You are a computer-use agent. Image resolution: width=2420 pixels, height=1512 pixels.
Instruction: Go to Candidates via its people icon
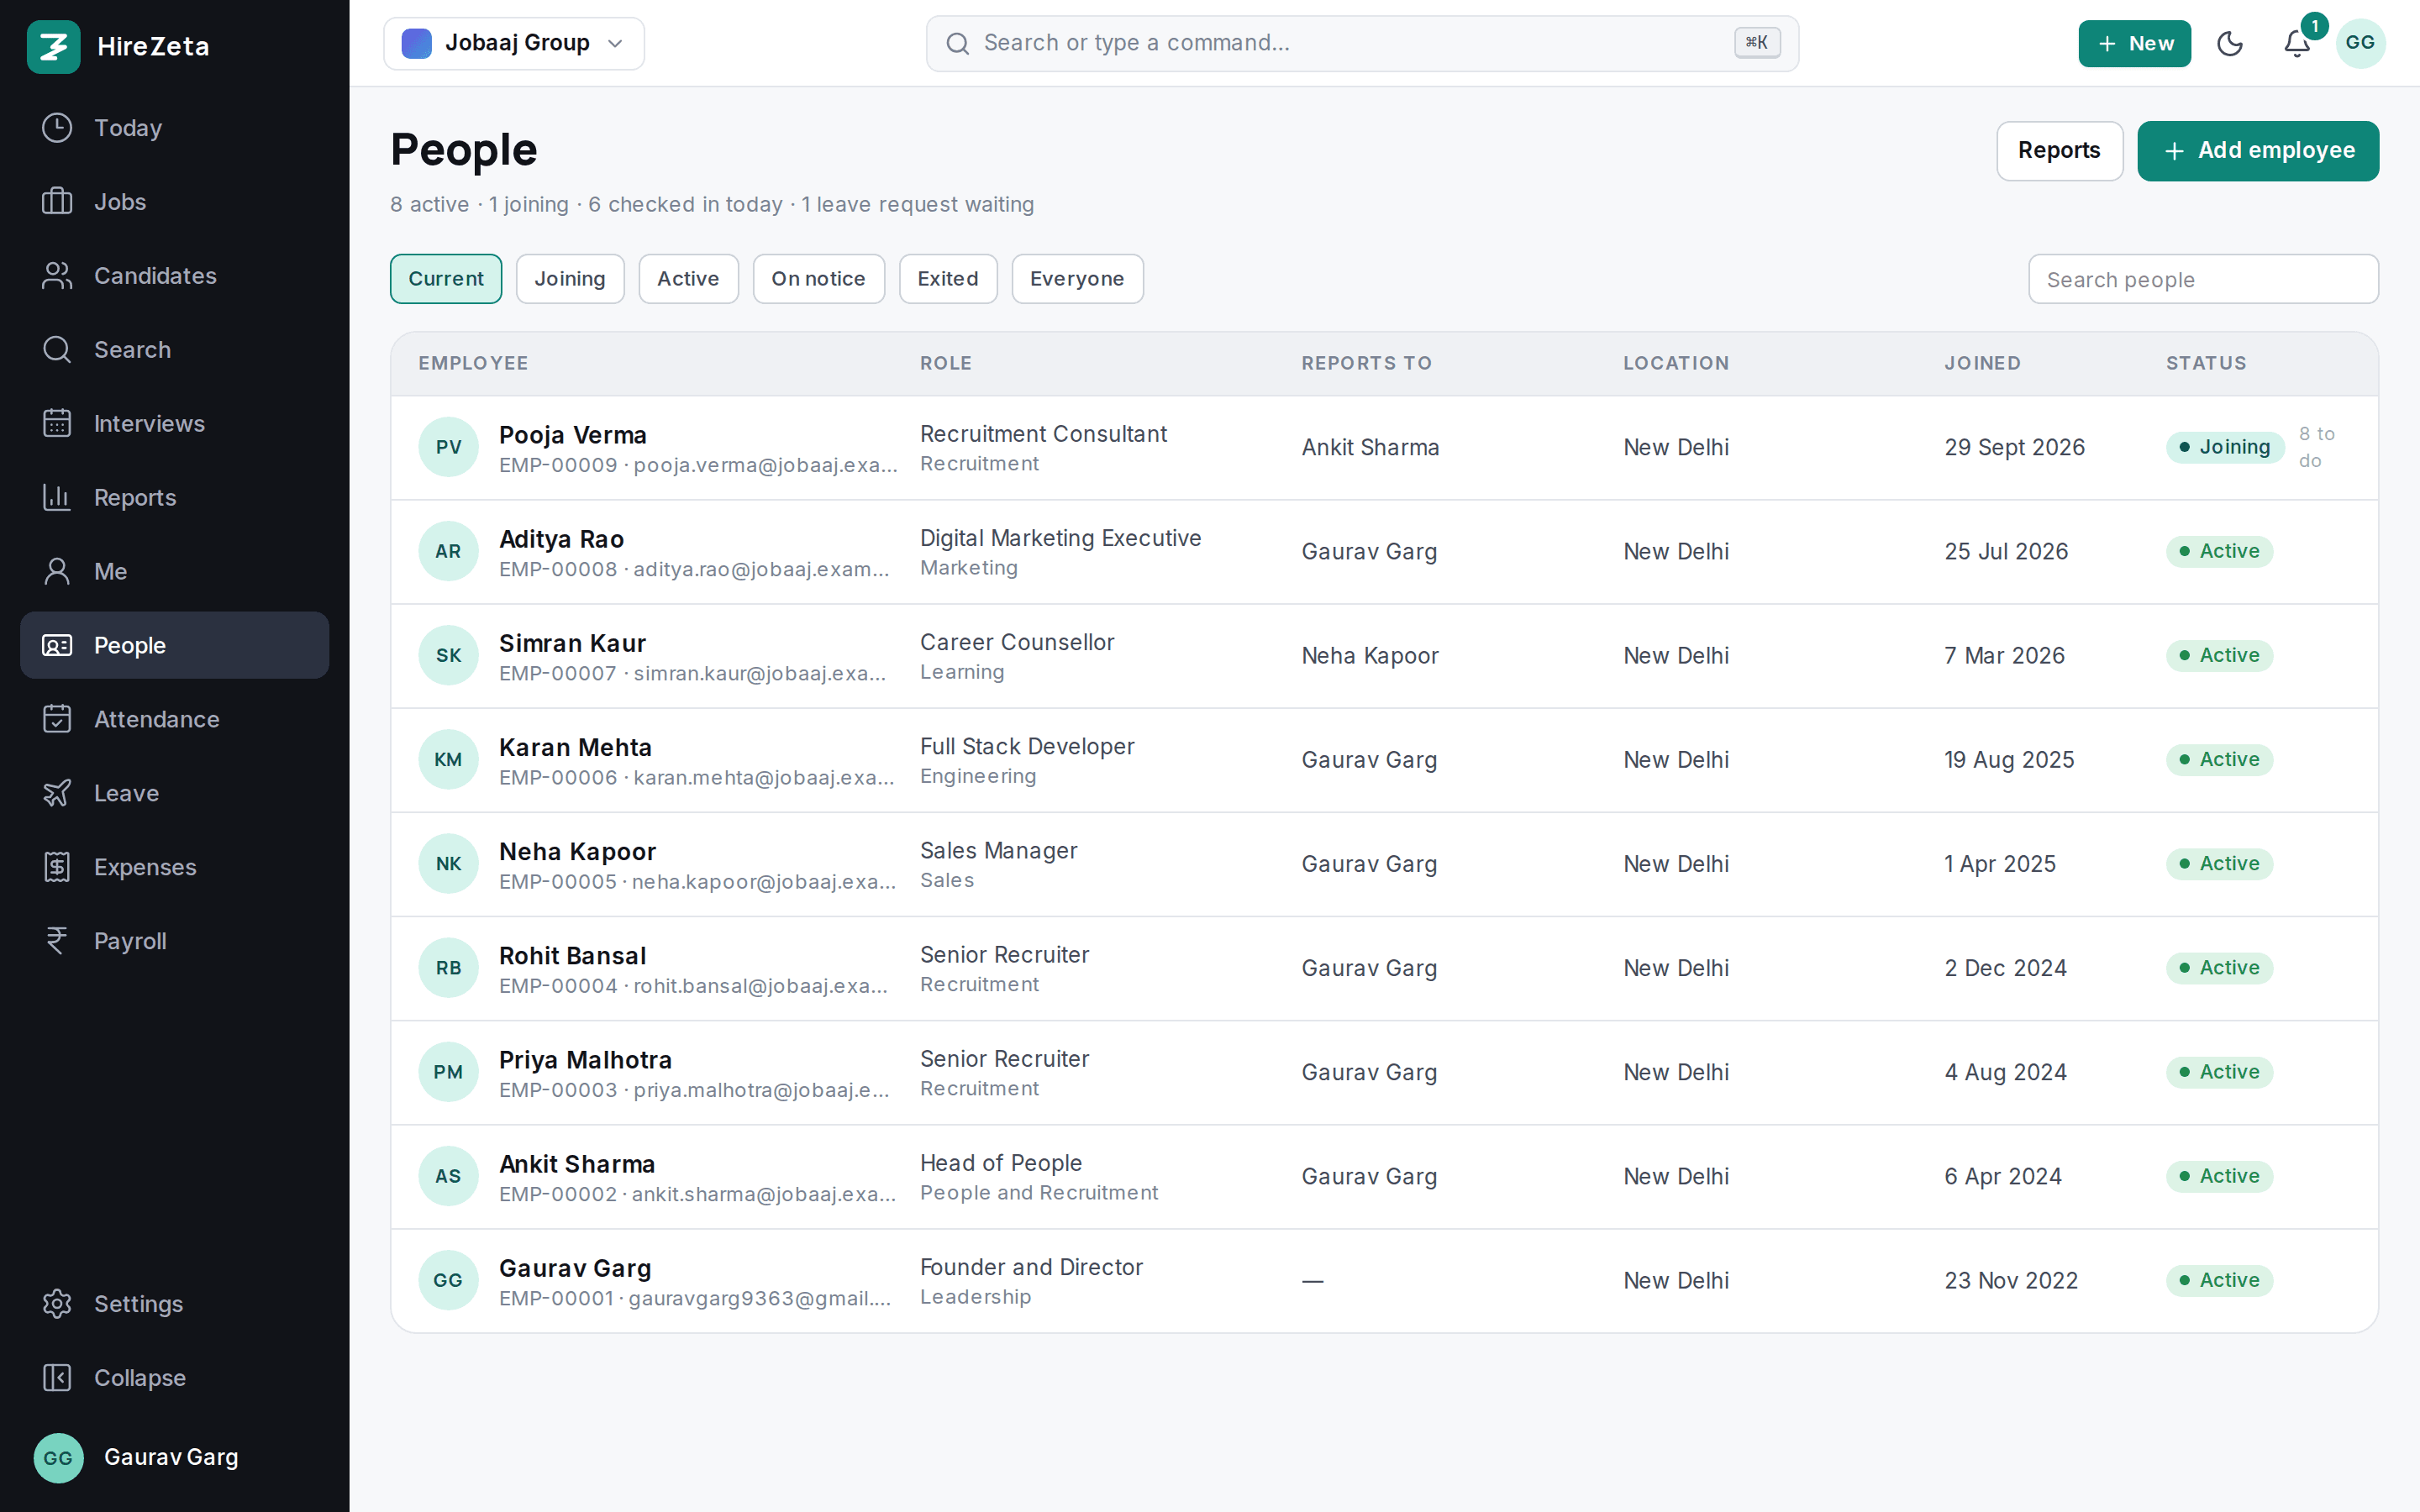click(57, 276)
